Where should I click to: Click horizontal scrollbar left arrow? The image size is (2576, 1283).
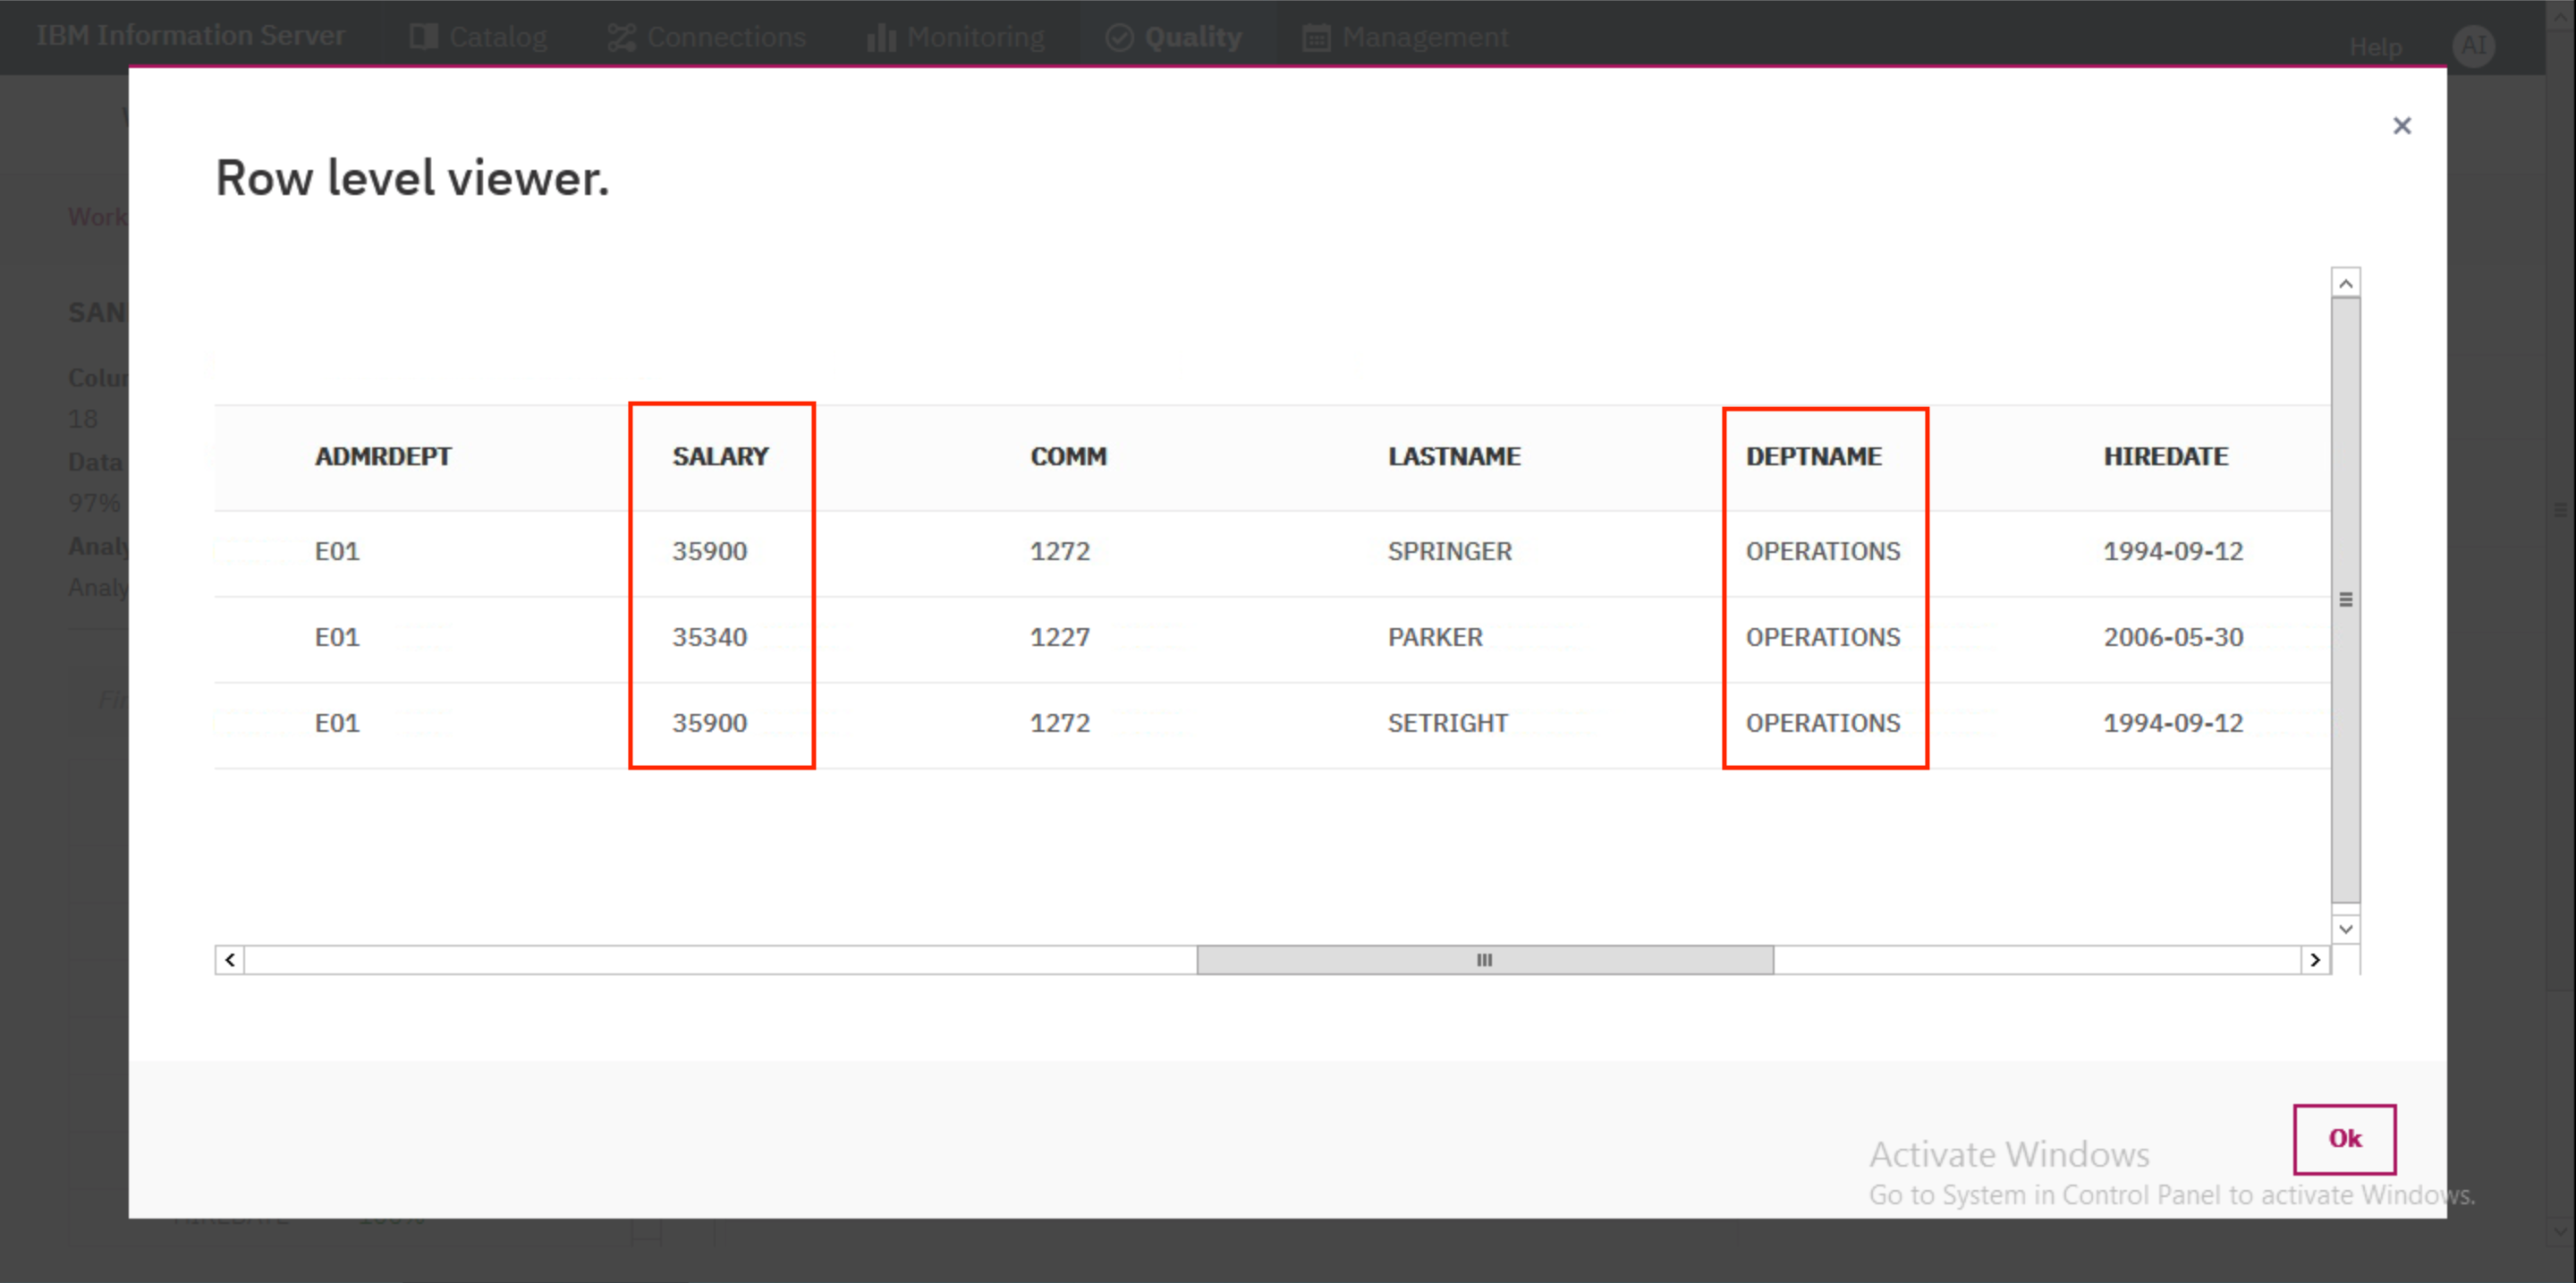230,960
